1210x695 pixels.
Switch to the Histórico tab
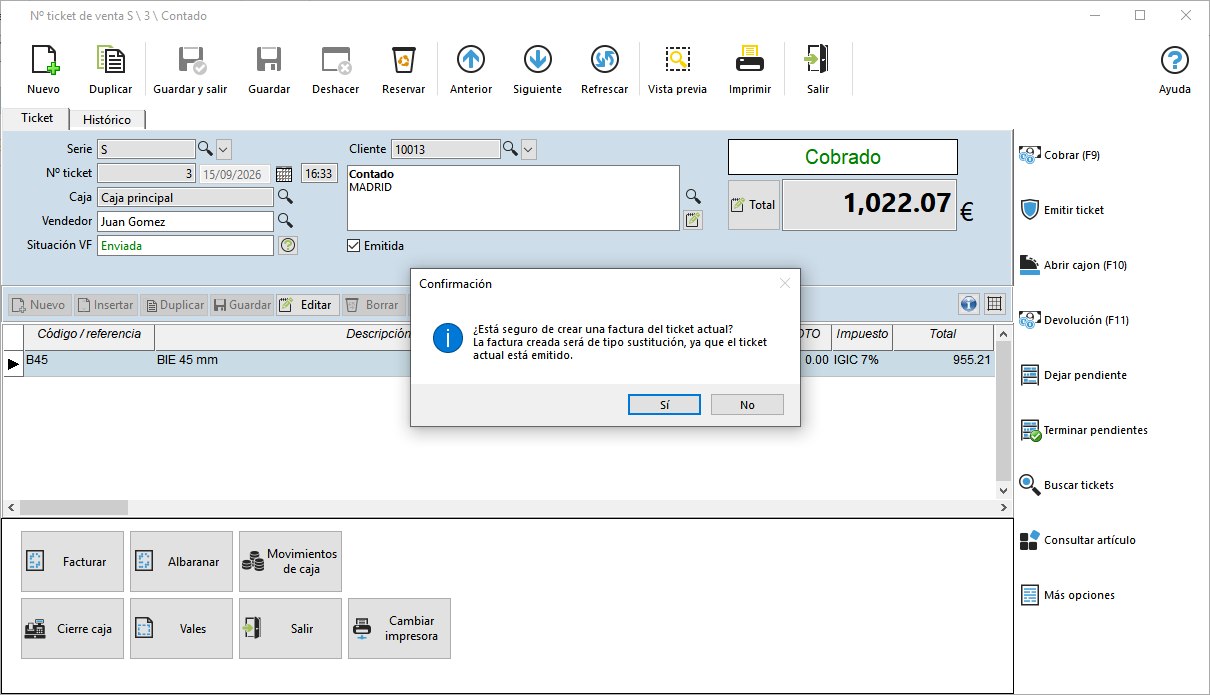pos(107,119)
